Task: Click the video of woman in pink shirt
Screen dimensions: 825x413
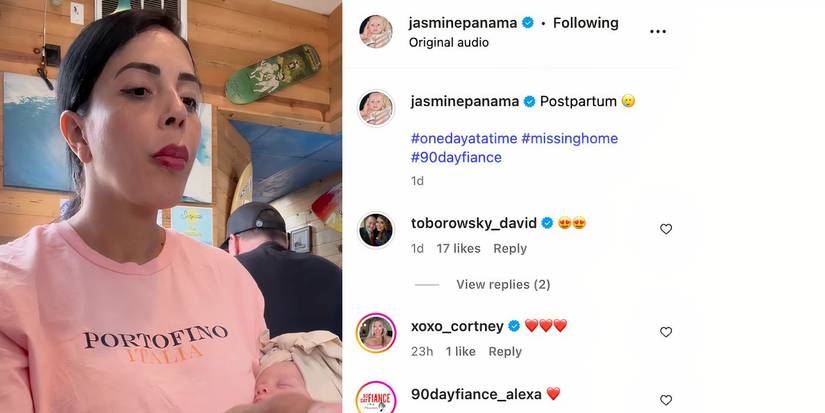Action: coord(171,206)
